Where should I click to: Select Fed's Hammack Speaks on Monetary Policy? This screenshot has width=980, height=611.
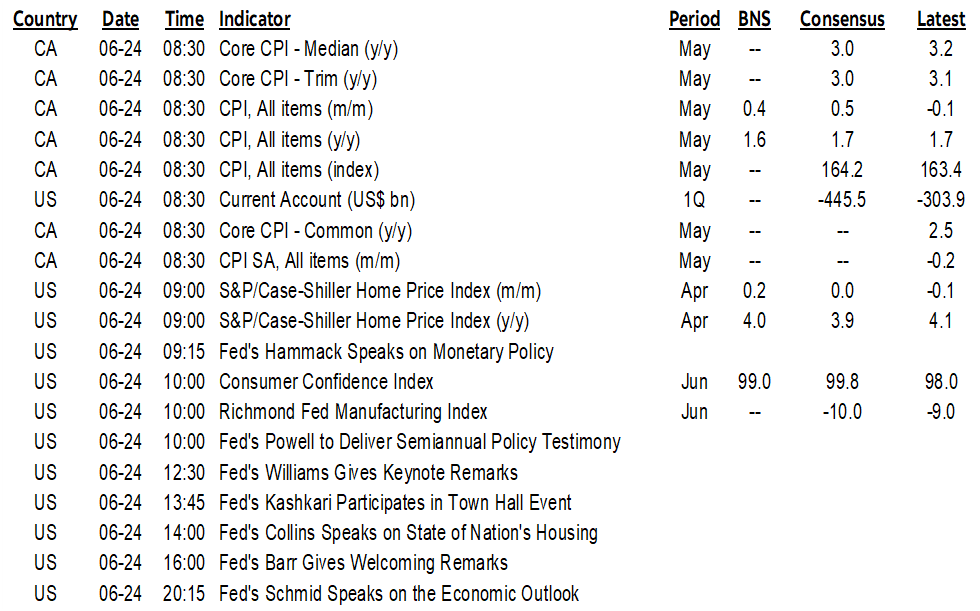pos(386,352)
